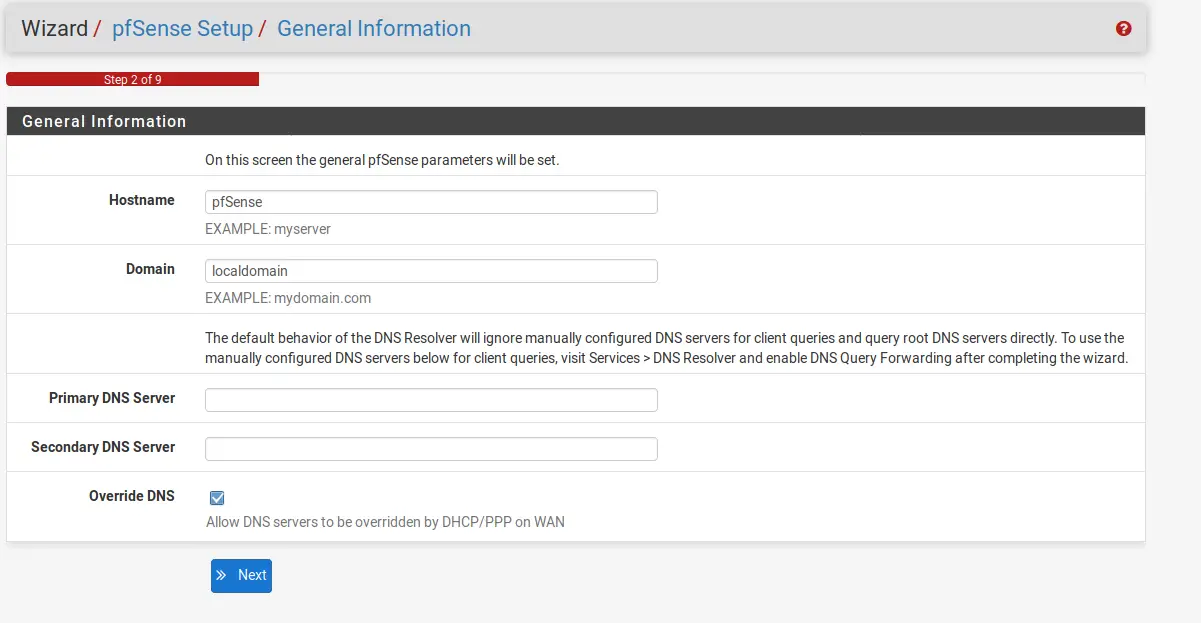The width and height of the screenshot is (1201, 623).
Task: Open the General Information breadcrumb link
Action: [x=374, y=29]
